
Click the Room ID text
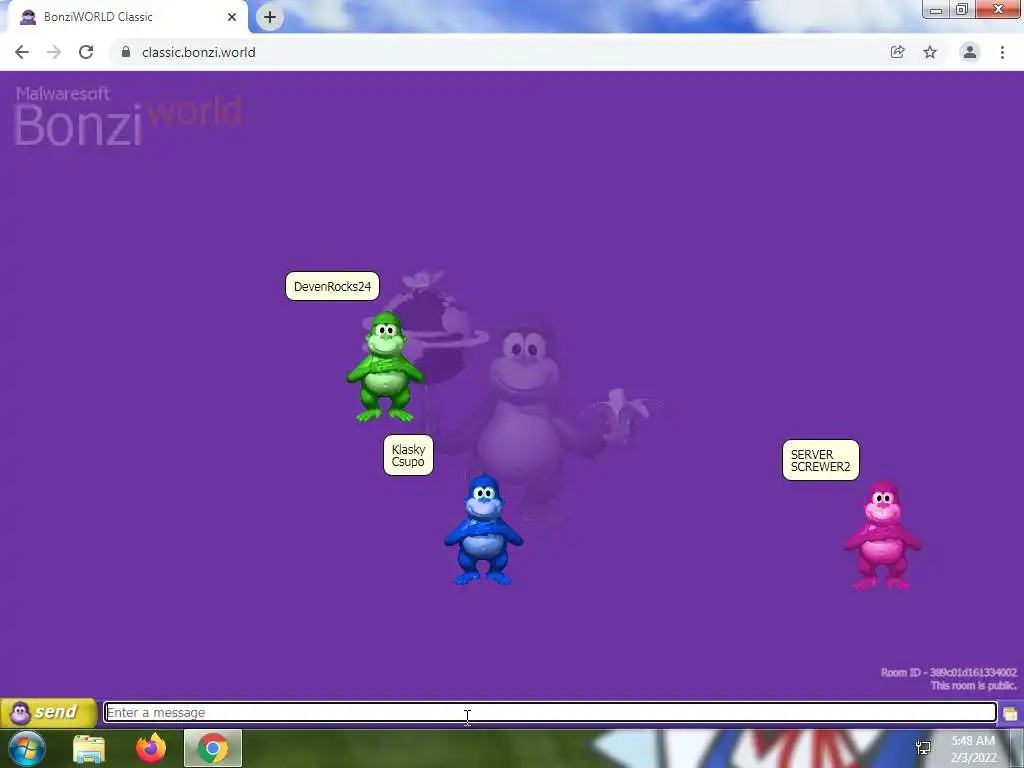(948, 673)
